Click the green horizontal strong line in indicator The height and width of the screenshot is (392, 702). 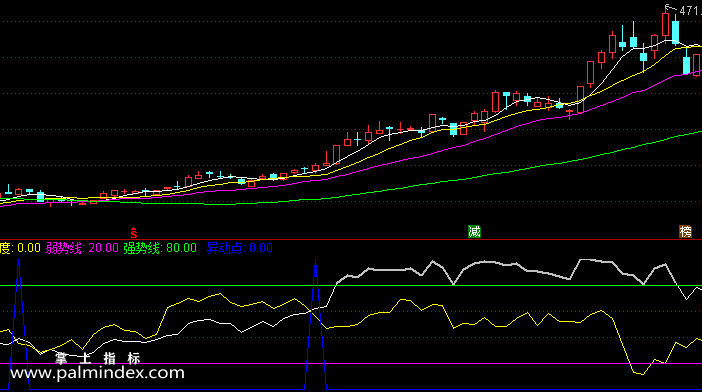coord(351,285)
